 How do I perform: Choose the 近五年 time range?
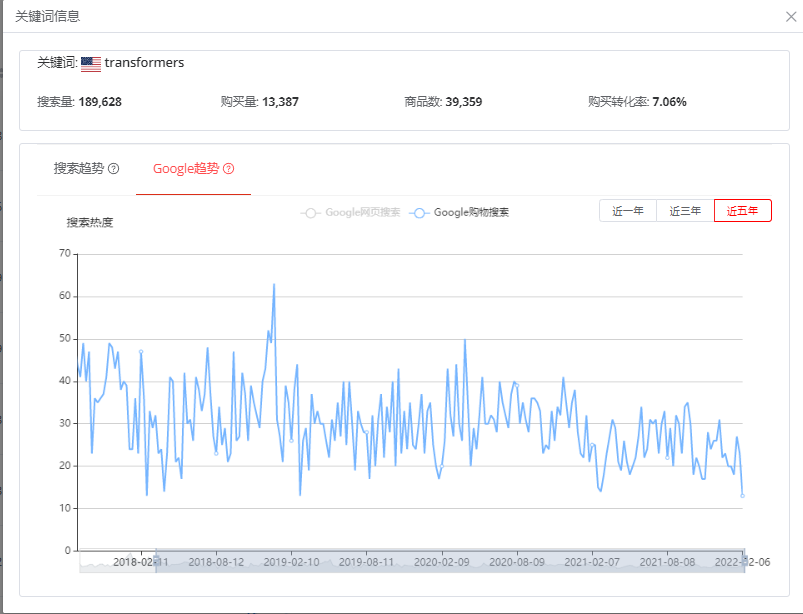[x=742, y=211]
